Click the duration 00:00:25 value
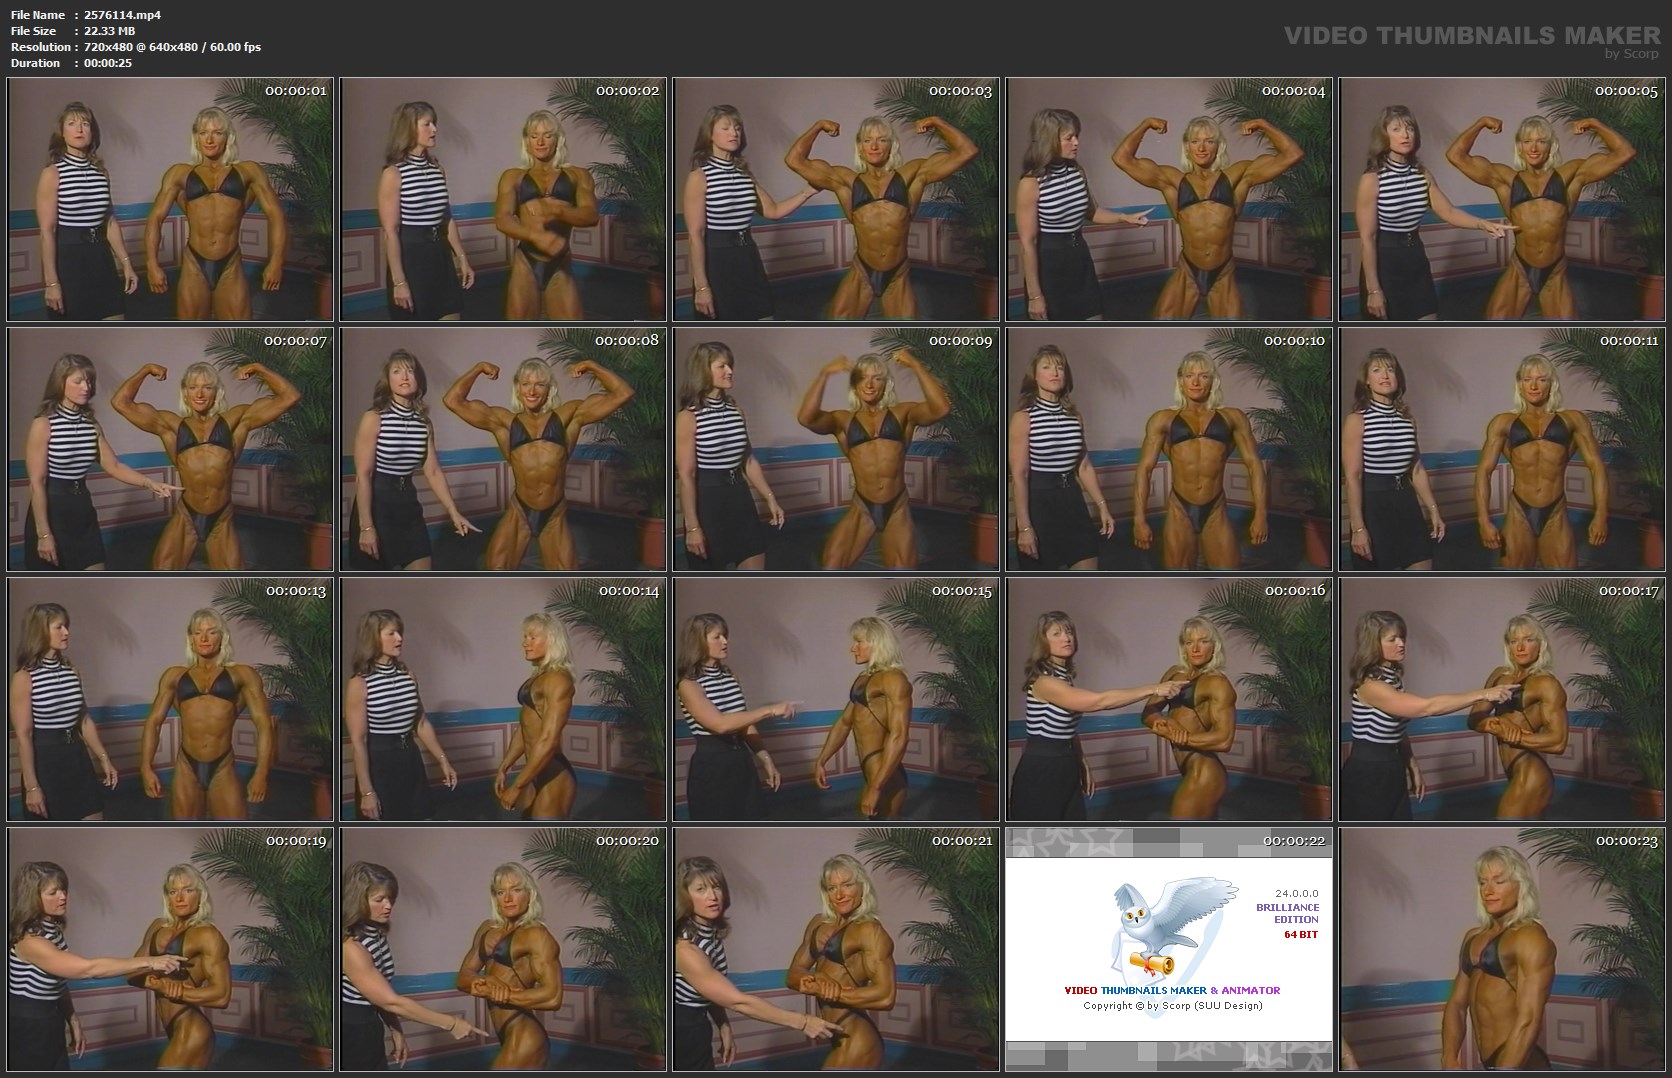This screenshot has height=1078, width=1672. coord(108,63)
